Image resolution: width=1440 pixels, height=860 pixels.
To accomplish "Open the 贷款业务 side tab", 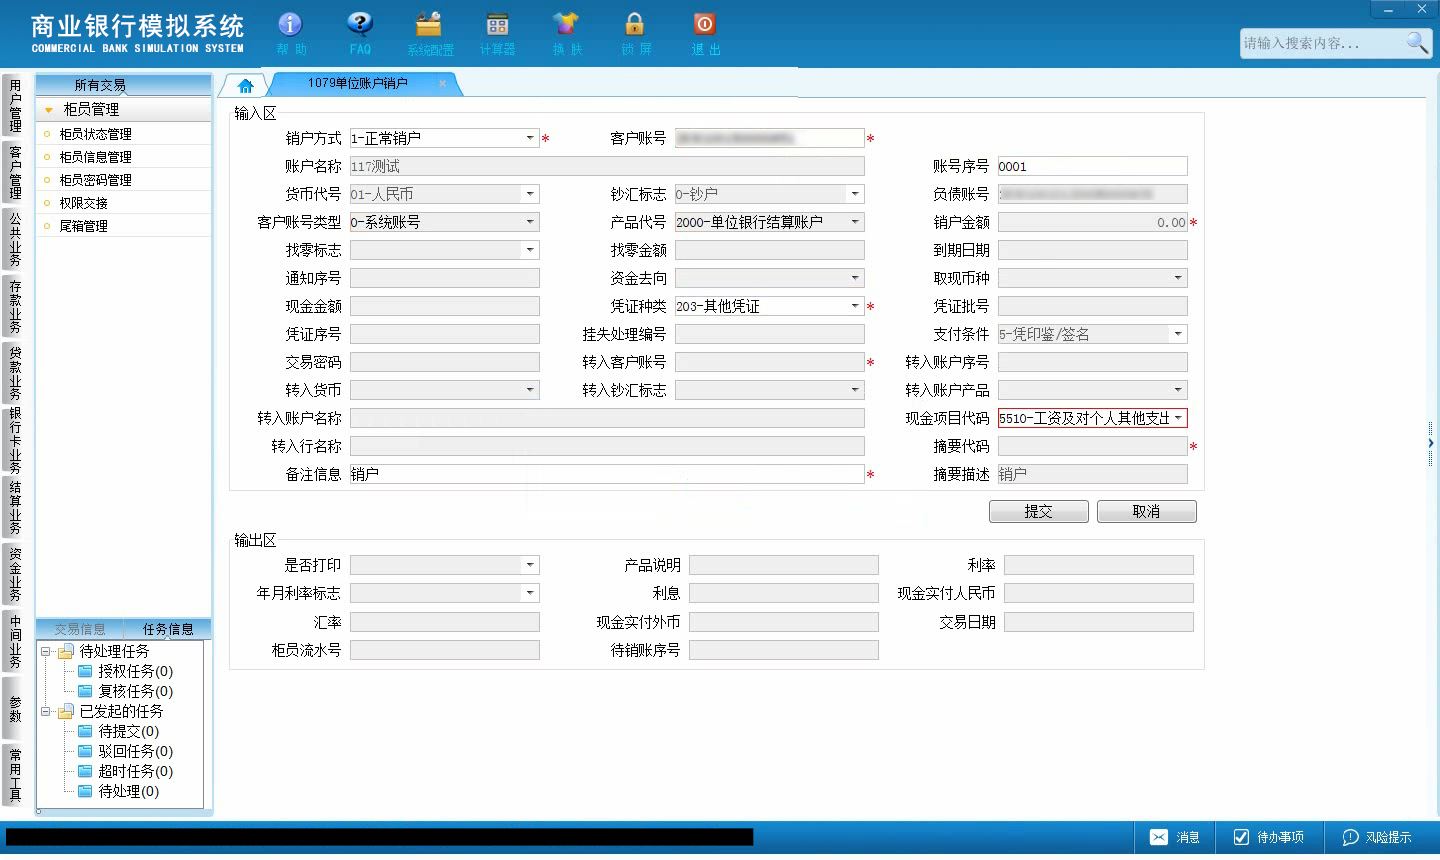I will click(14, 372).
